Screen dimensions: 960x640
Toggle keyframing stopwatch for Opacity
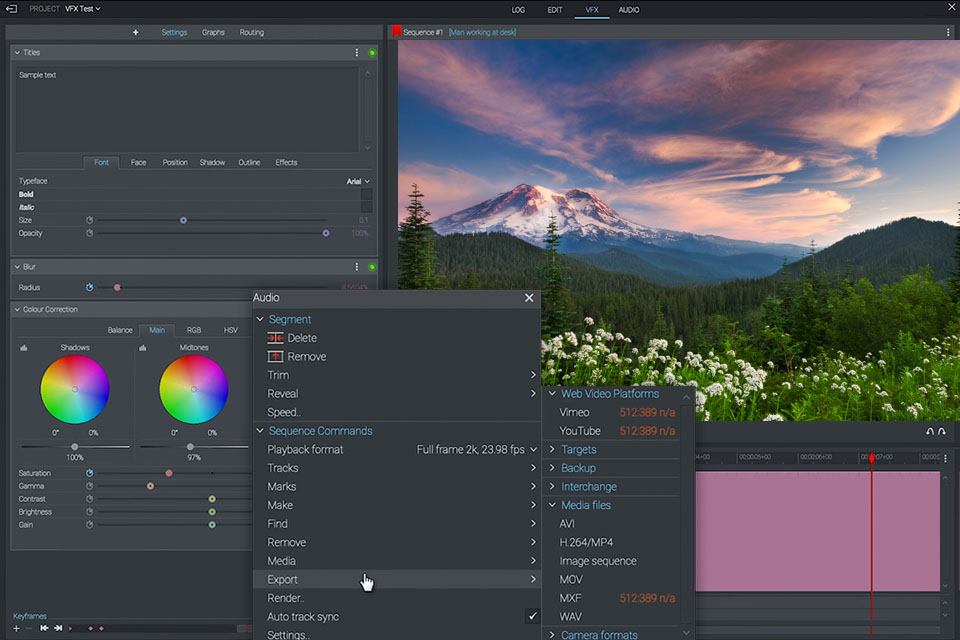[x=89, y=233]
